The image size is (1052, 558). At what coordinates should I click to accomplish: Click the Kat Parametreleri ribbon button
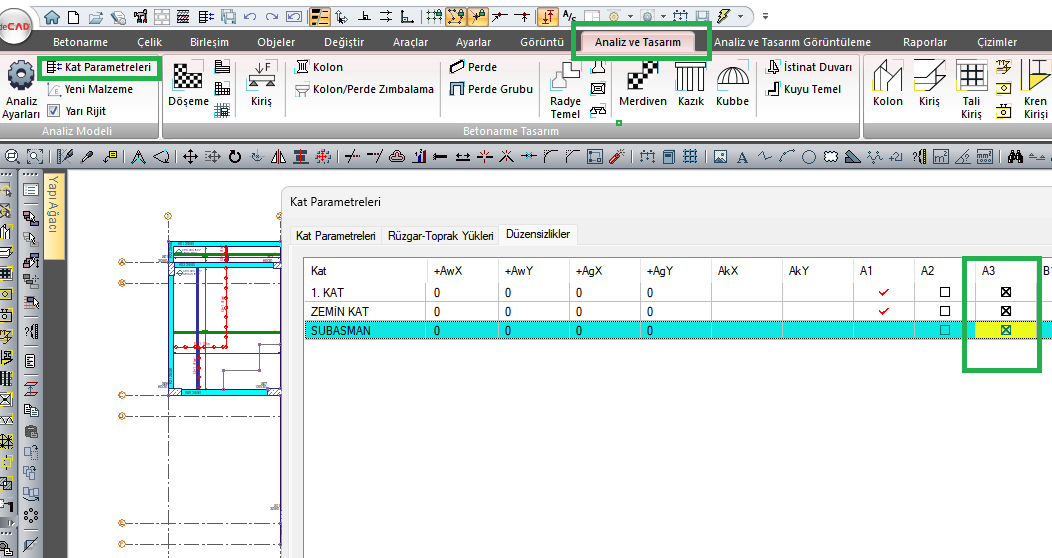pos(99,67)
